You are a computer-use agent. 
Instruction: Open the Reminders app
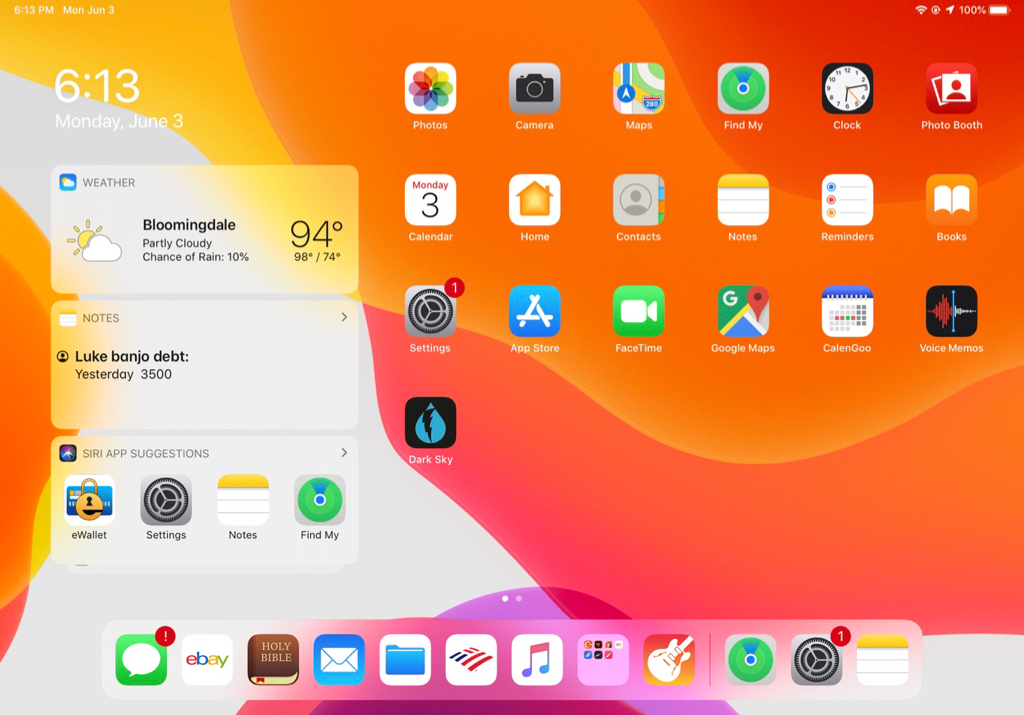(x=847, y=200)
